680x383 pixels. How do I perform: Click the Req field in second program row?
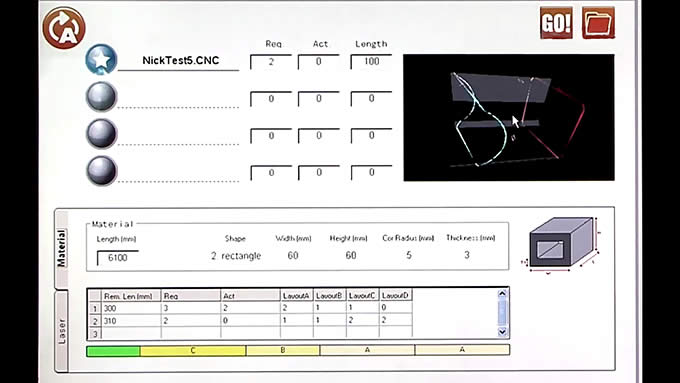tap(271, 99)
